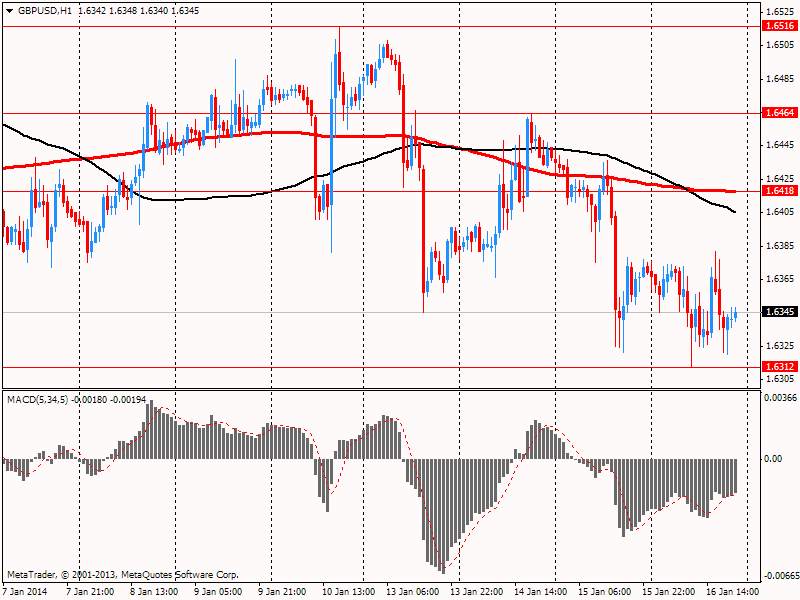
Task: Select the 9 Jan 21:00 time axis label
Action: pos(282,592)
